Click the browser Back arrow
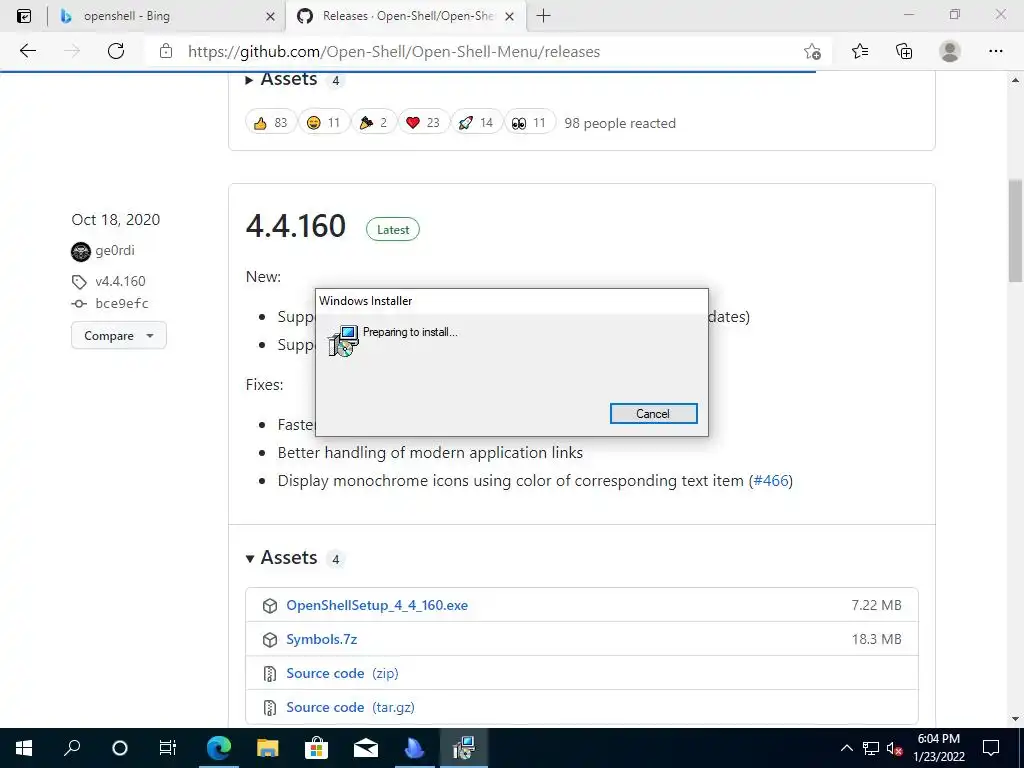This screenshot has width=1024, height=768. [x=27, y=51]
